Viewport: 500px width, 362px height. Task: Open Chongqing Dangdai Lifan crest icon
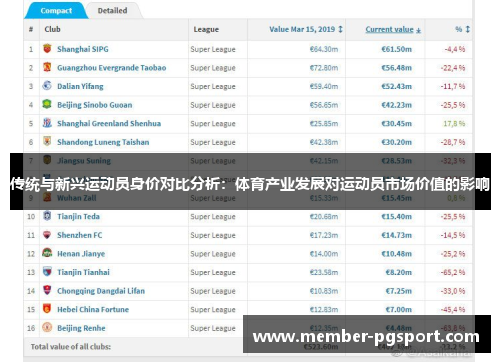47,290
